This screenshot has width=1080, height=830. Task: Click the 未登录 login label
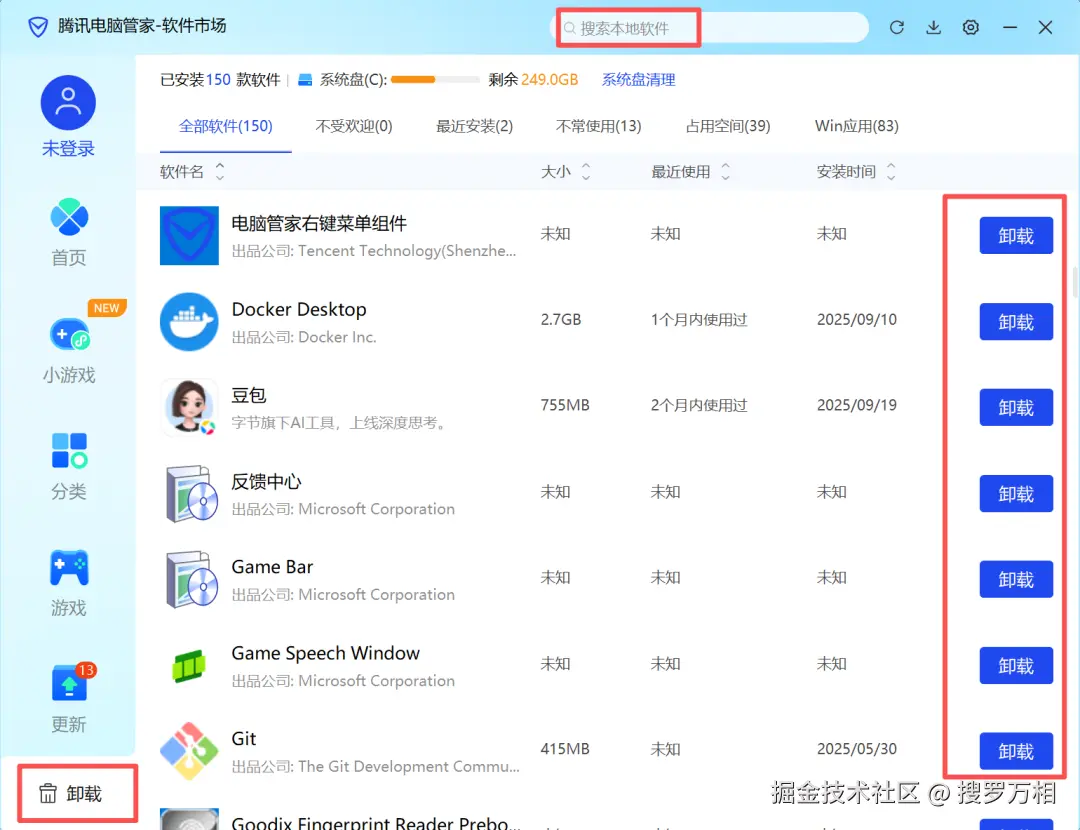point(68,149)
